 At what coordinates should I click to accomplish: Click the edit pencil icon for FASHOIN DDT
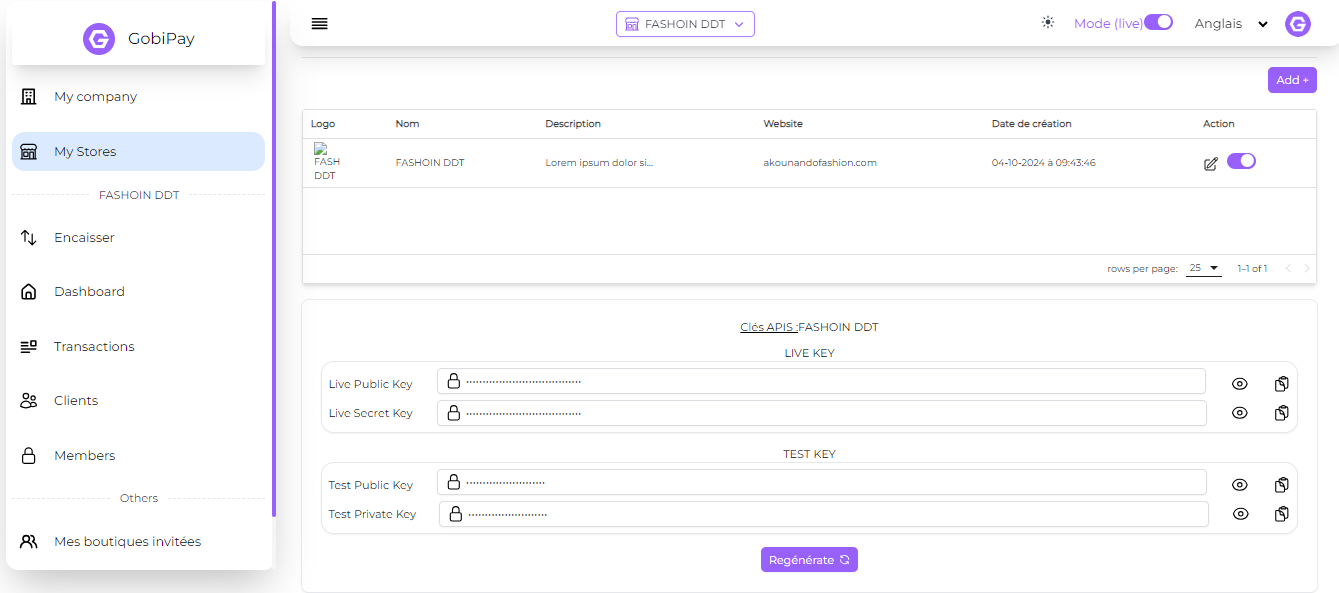(x=1211, y=164)
